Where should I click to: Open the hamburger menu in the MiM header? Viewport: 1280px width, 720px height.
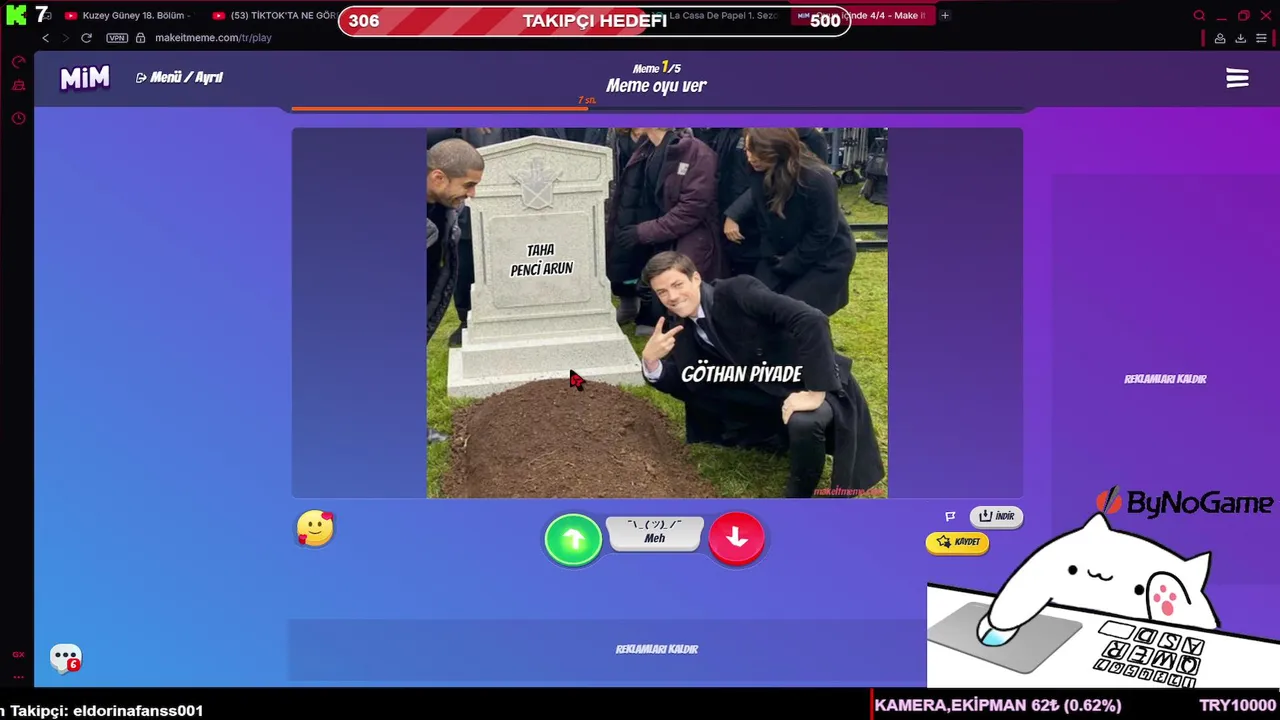coord(1237,78)
